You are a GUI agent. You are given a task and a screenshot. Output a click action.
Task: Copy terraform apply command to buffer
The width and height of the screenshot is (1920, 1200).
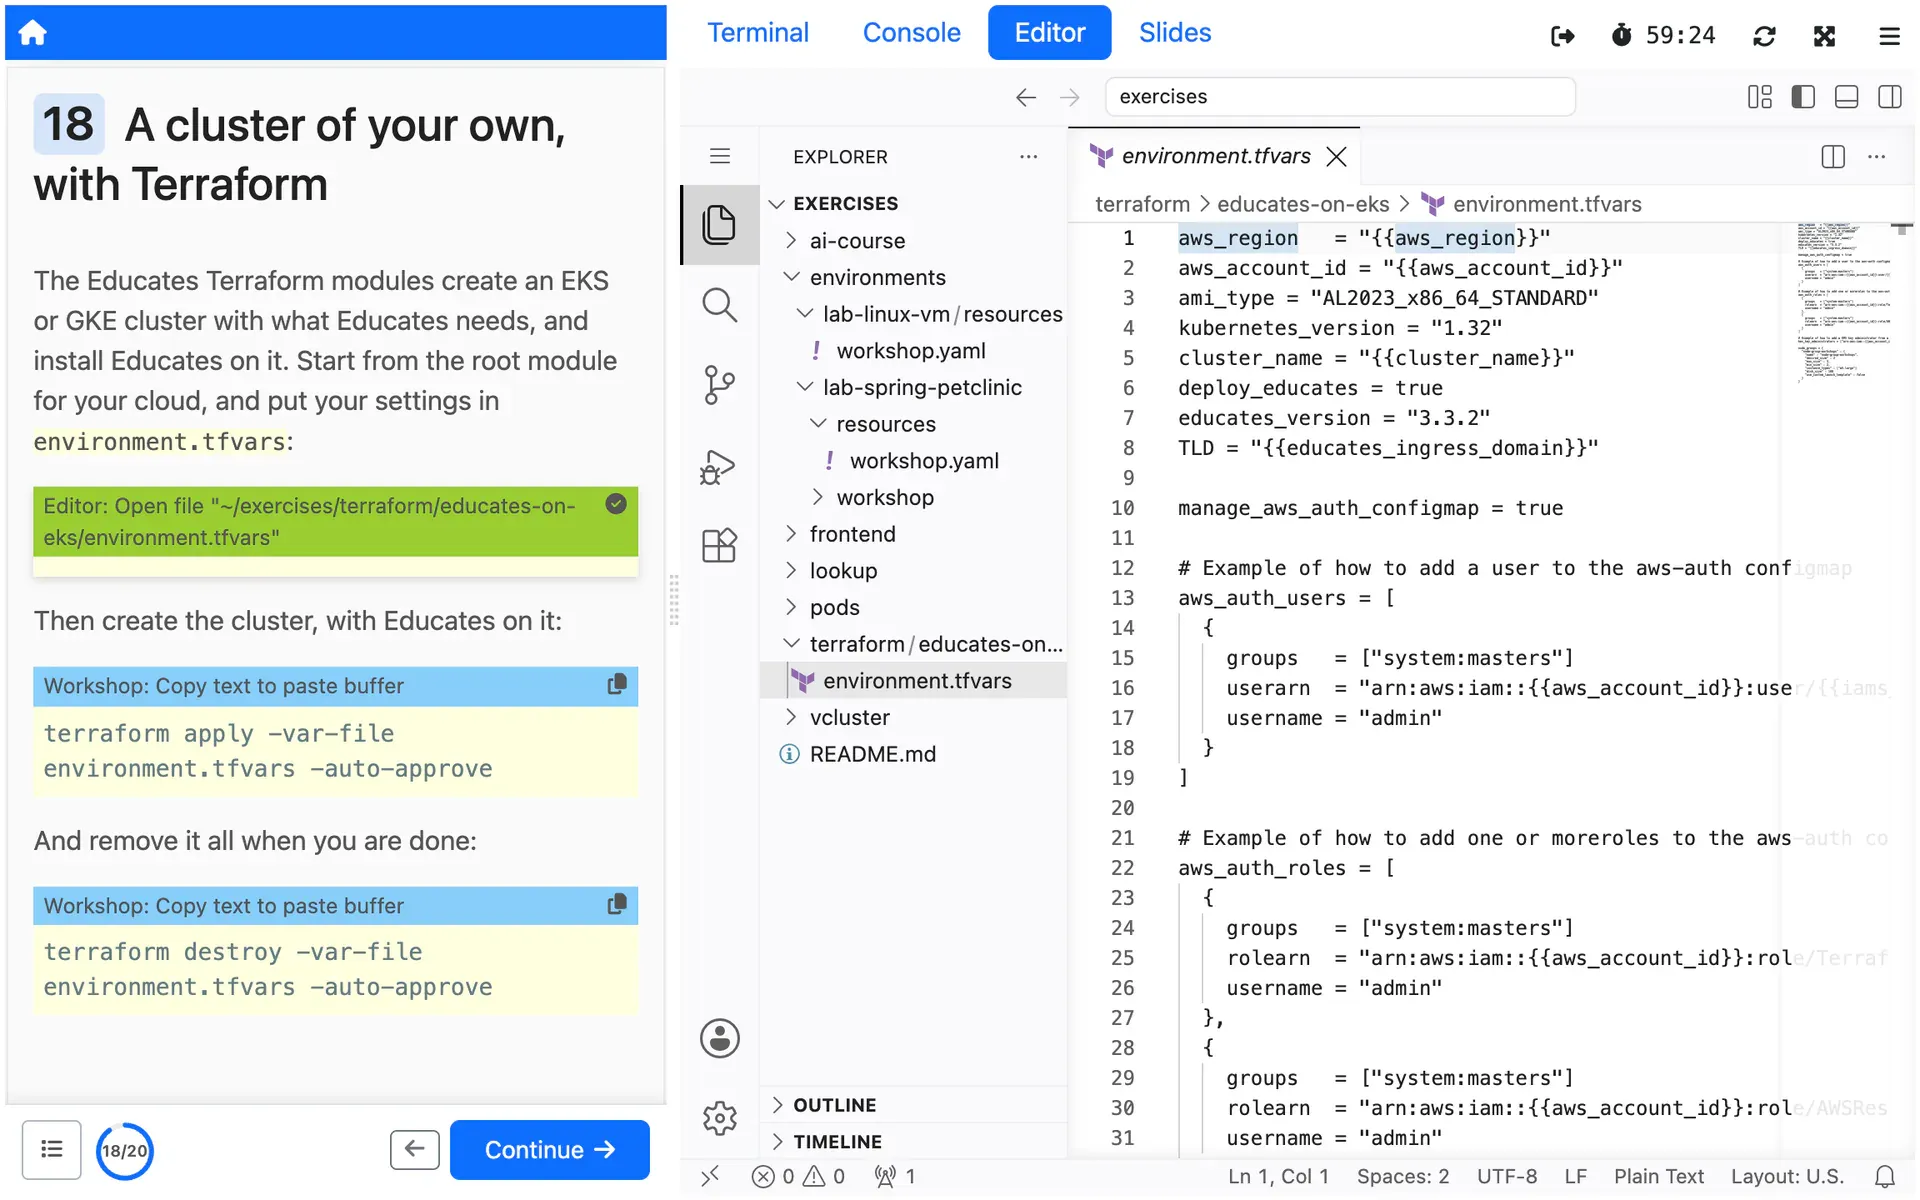point(617,685)
